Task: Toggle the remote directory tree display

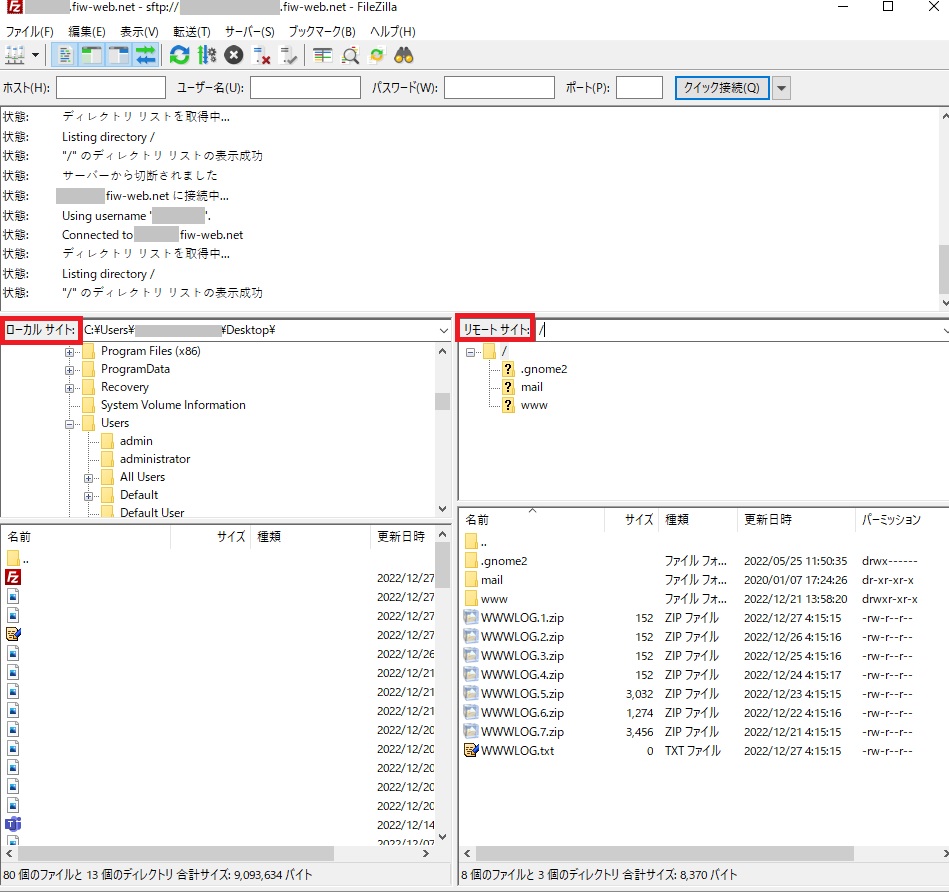Action: coord(119,56)
